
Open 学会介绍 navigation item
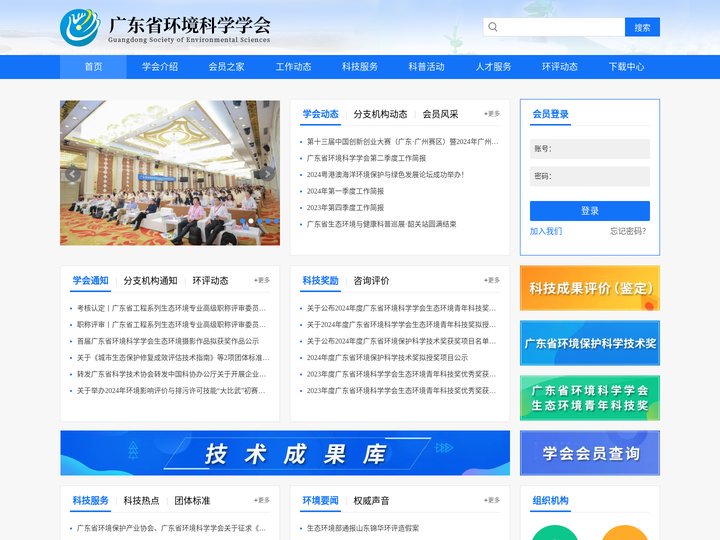160,67
